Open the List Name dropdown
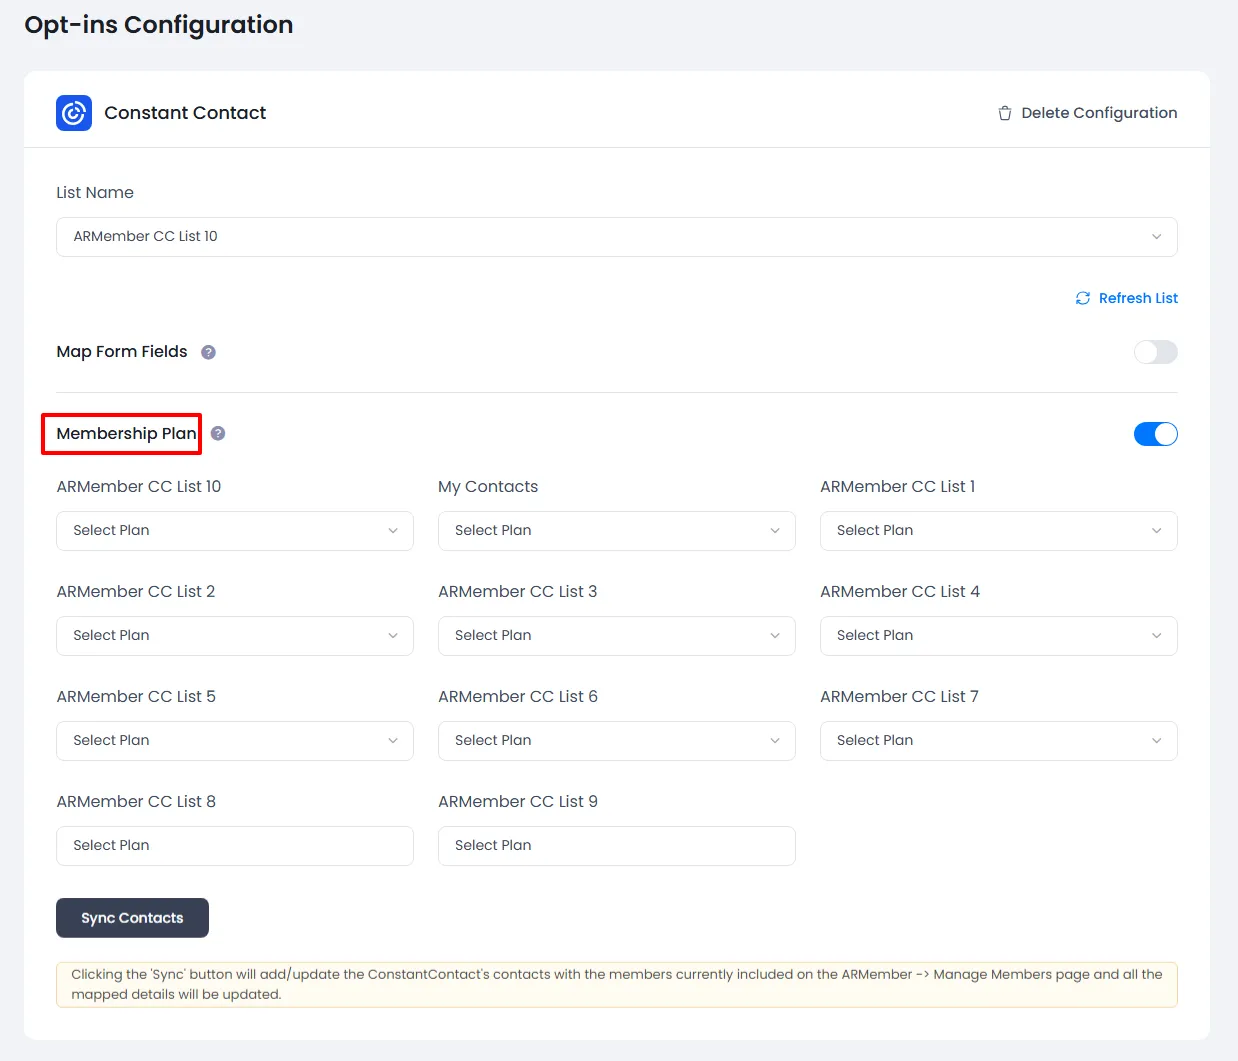The width and height of the screenshot is (1238, 1061). point(616,237)
